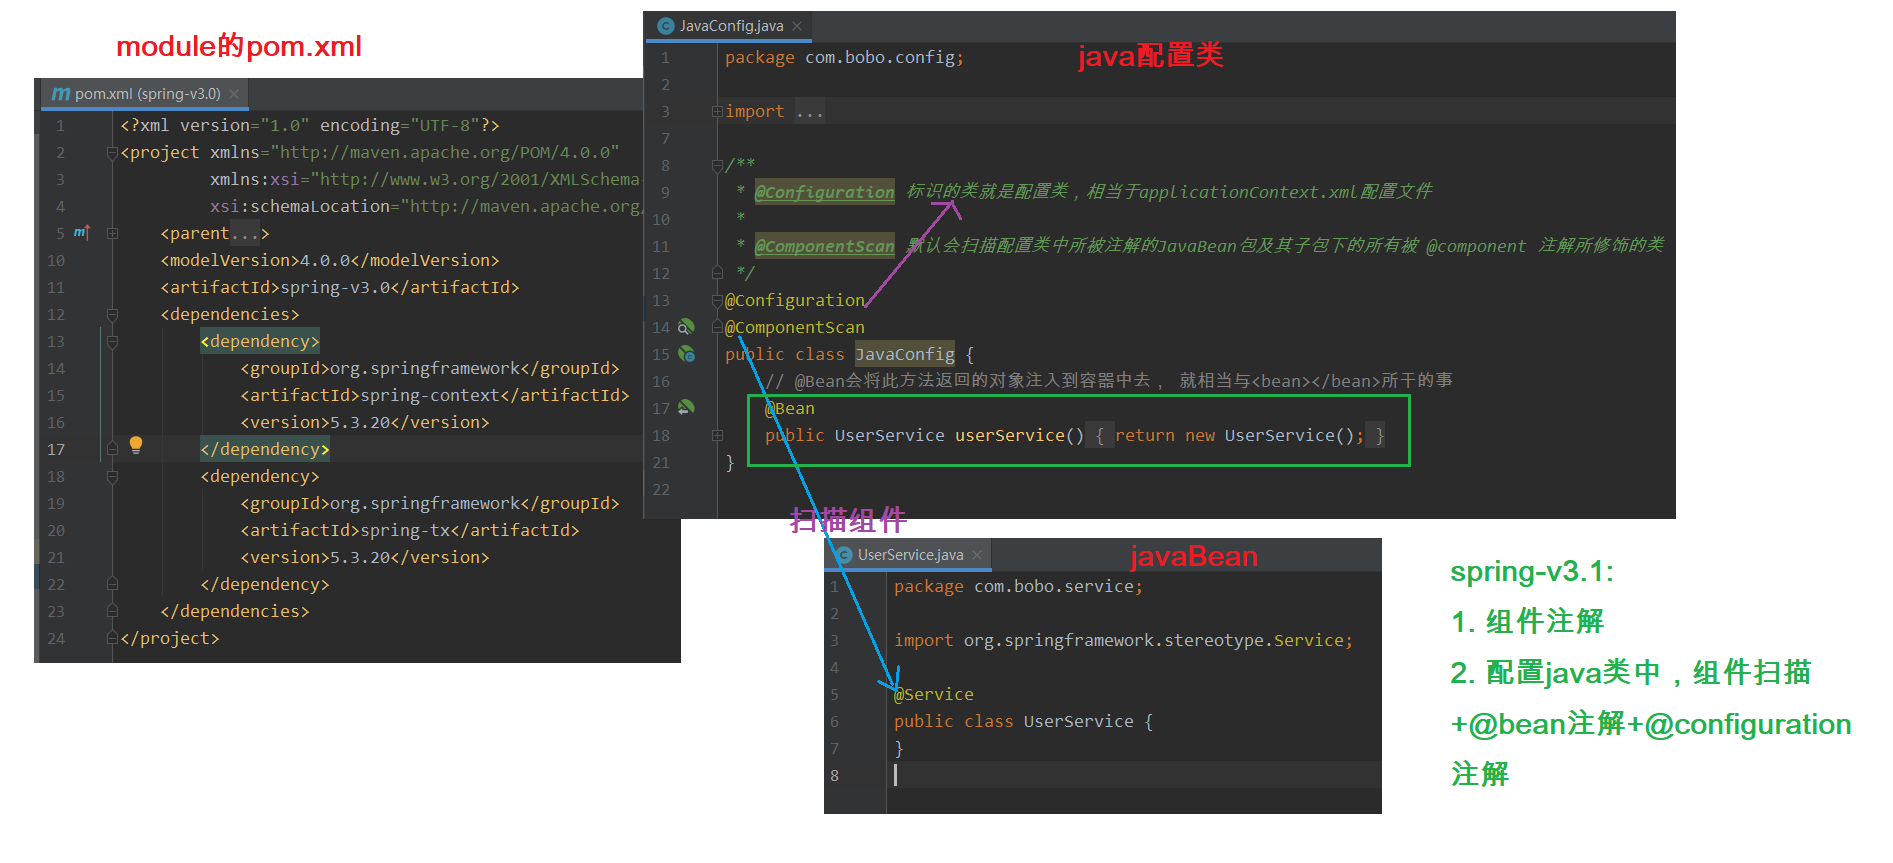This screenshot has height=863, width=1893.
Task: Click the Spring bean class gutter icon on line 15
Action: (686, 354)
